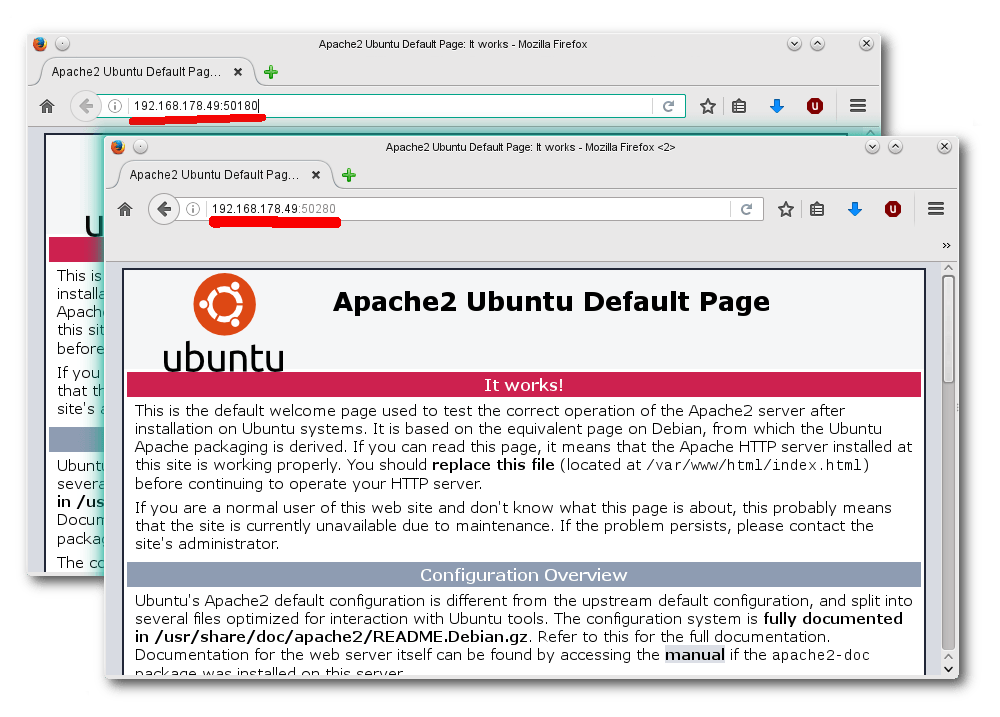Show bookmarks list in the front Firefox window
1000x717 pixels.
[817, 209]
